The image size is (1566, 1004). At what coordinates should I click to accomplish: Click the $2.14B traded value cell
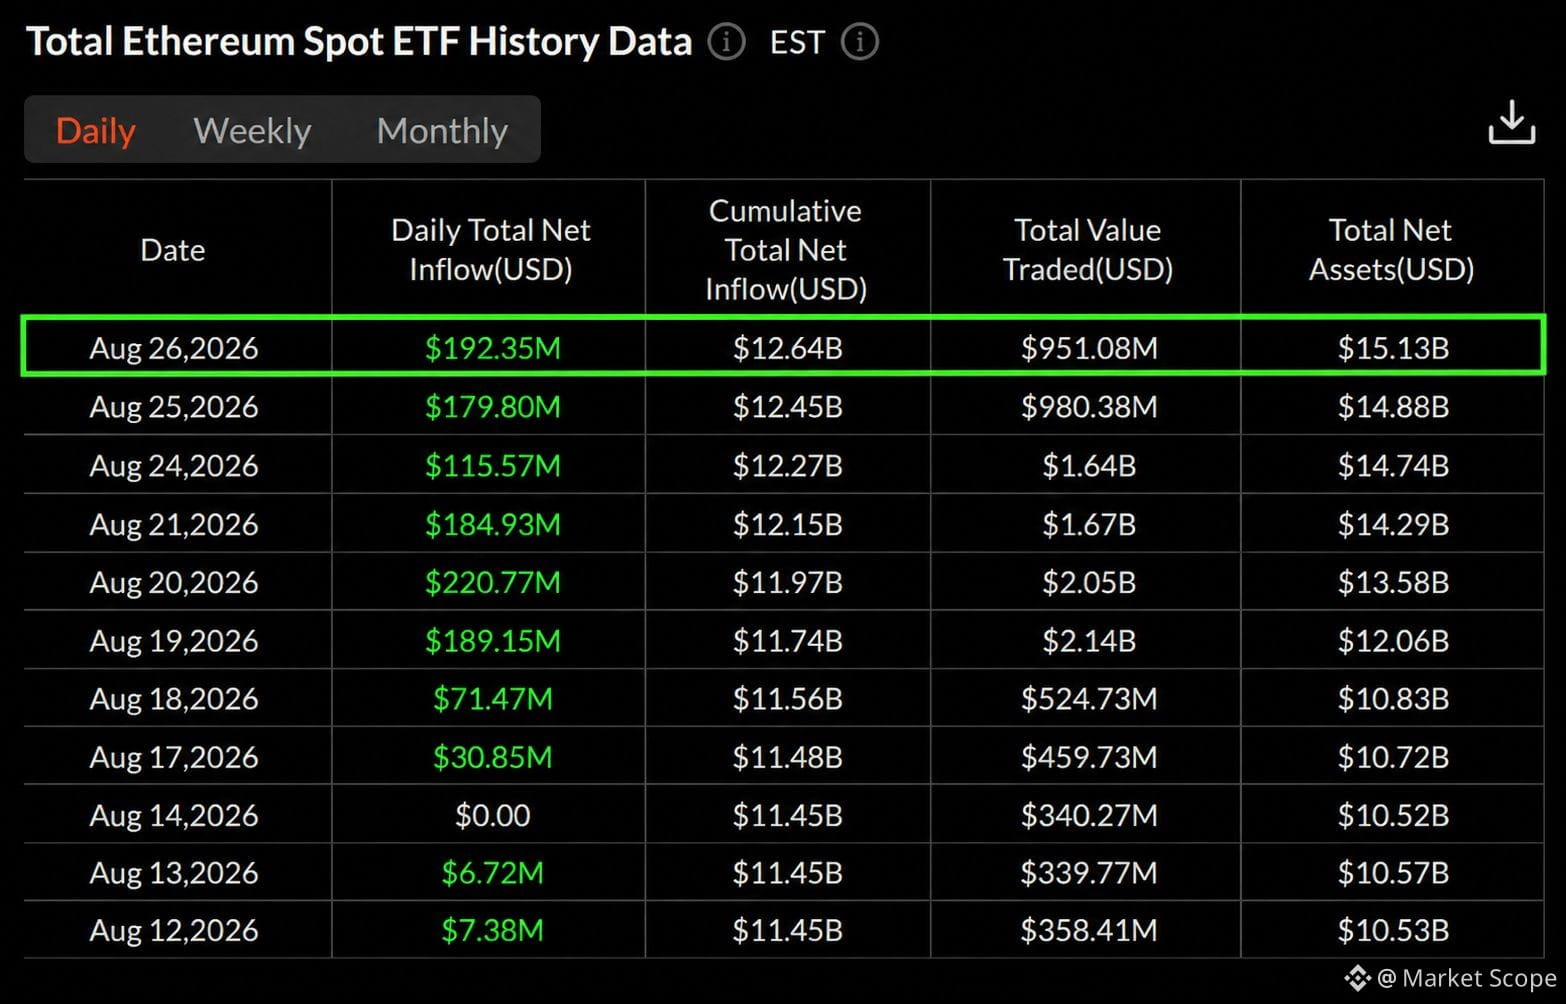(1088, 640)
